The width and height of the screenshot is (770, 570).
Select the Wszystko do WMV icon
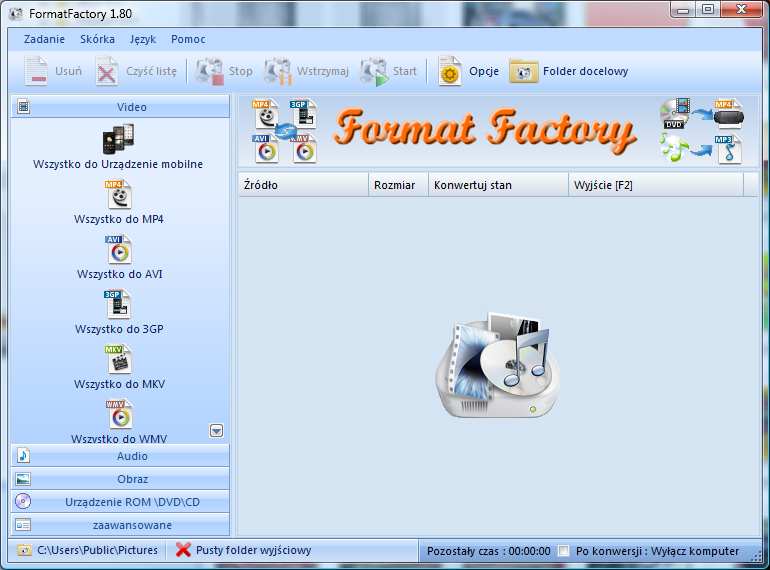[x=119, y=414]
